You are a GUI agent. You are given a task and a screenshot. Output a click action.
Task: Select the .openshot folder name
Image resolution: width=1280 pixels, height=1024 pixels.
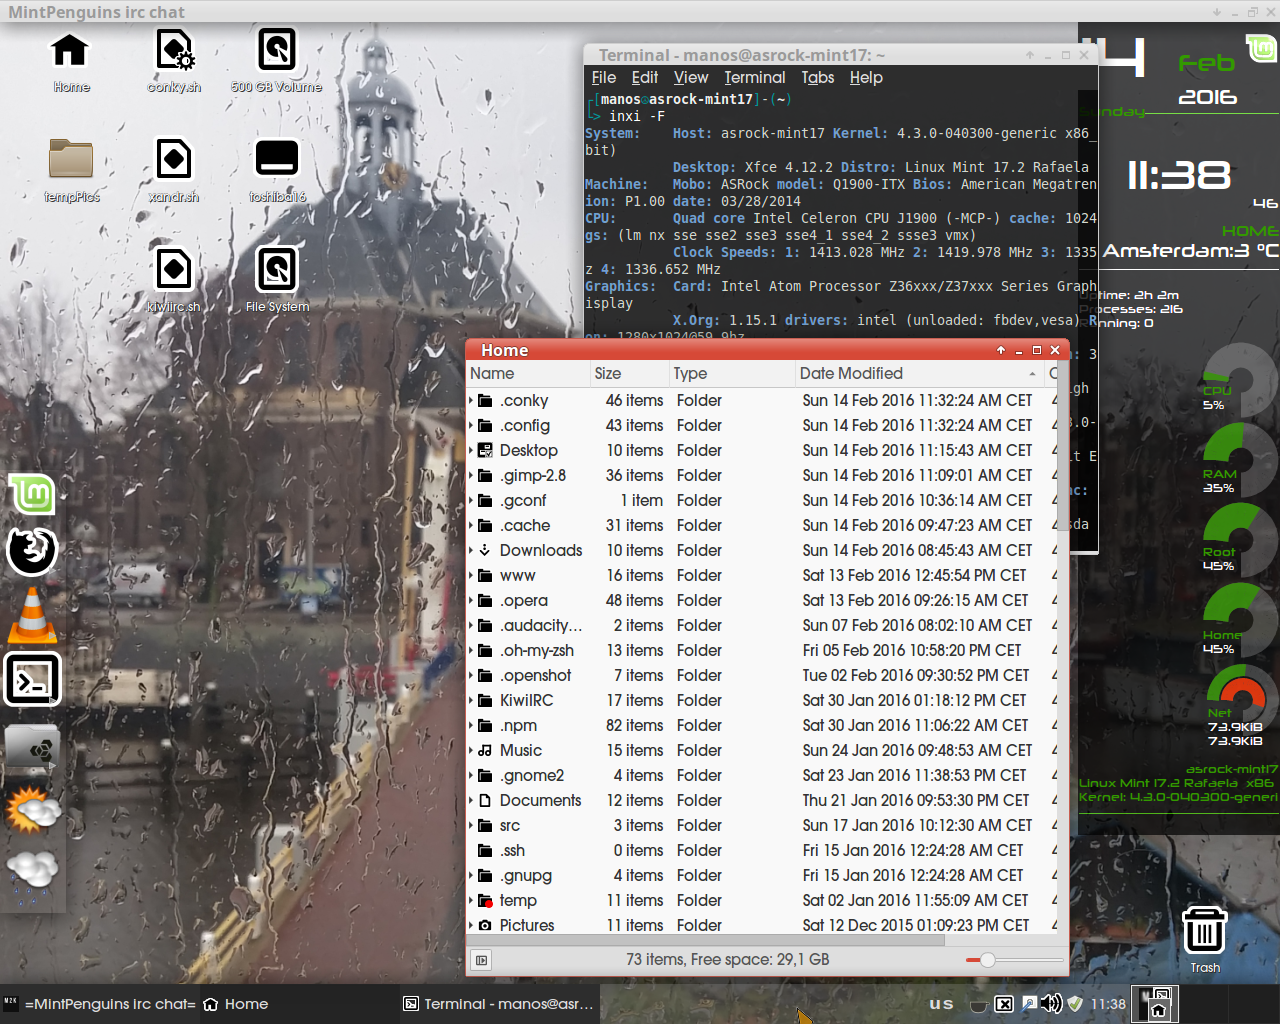pyautogui.click(x=536, y=675)
